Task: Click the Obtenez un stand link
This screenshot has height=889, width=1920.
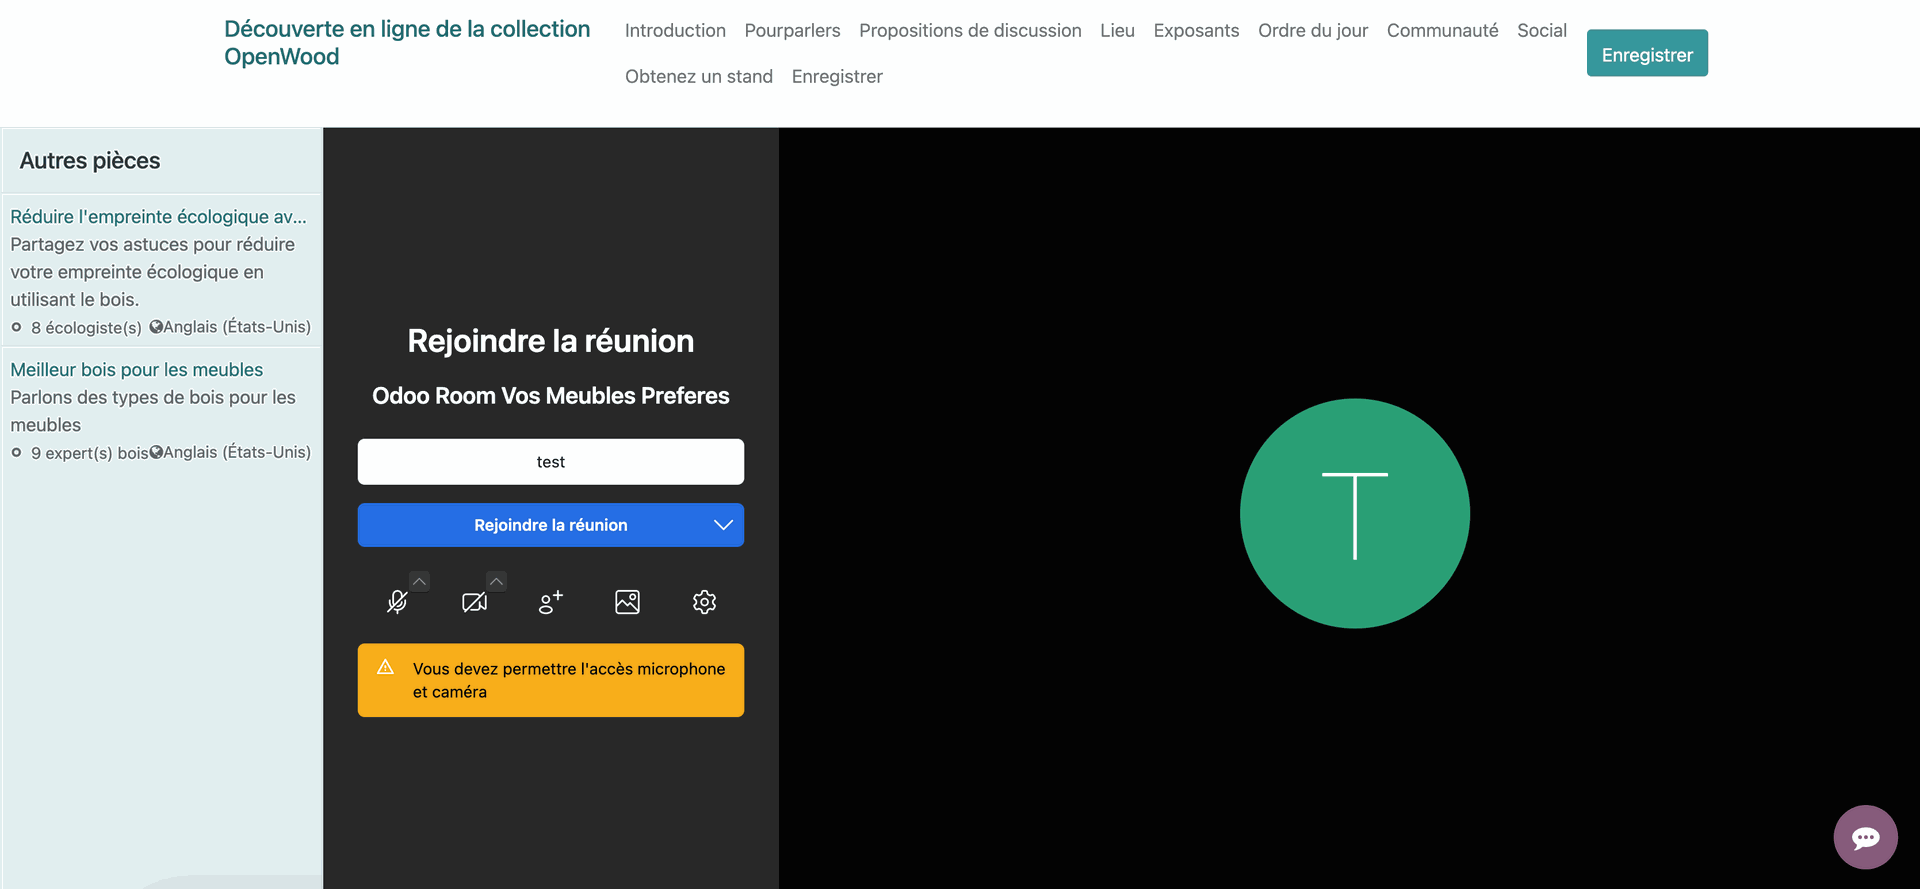Action: 698,77
